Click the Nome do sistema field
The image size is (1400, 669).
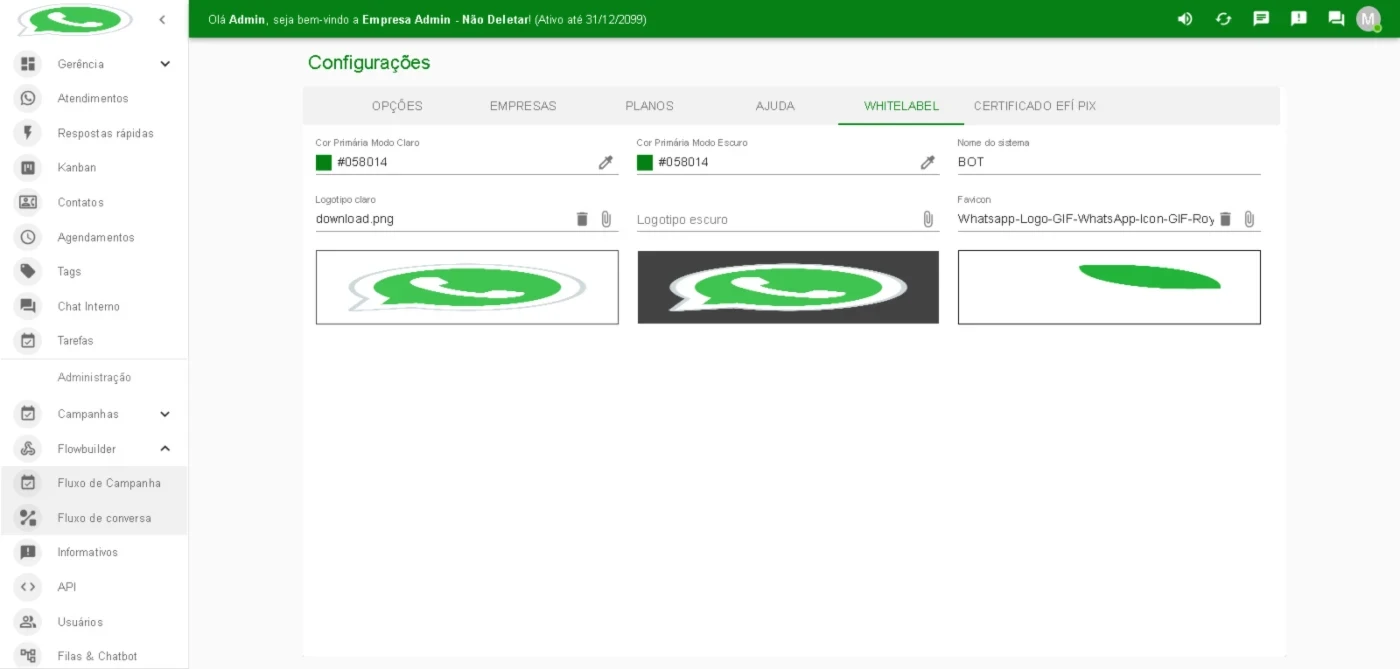tap(1109, 162)
